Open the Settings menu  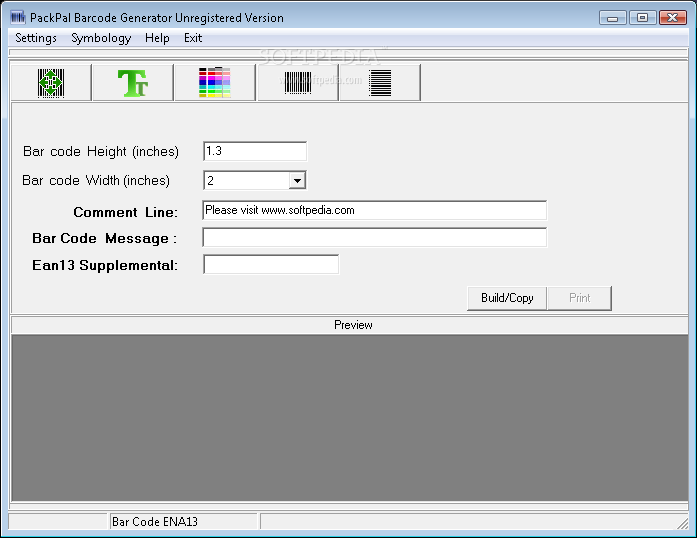coord(36,38)
